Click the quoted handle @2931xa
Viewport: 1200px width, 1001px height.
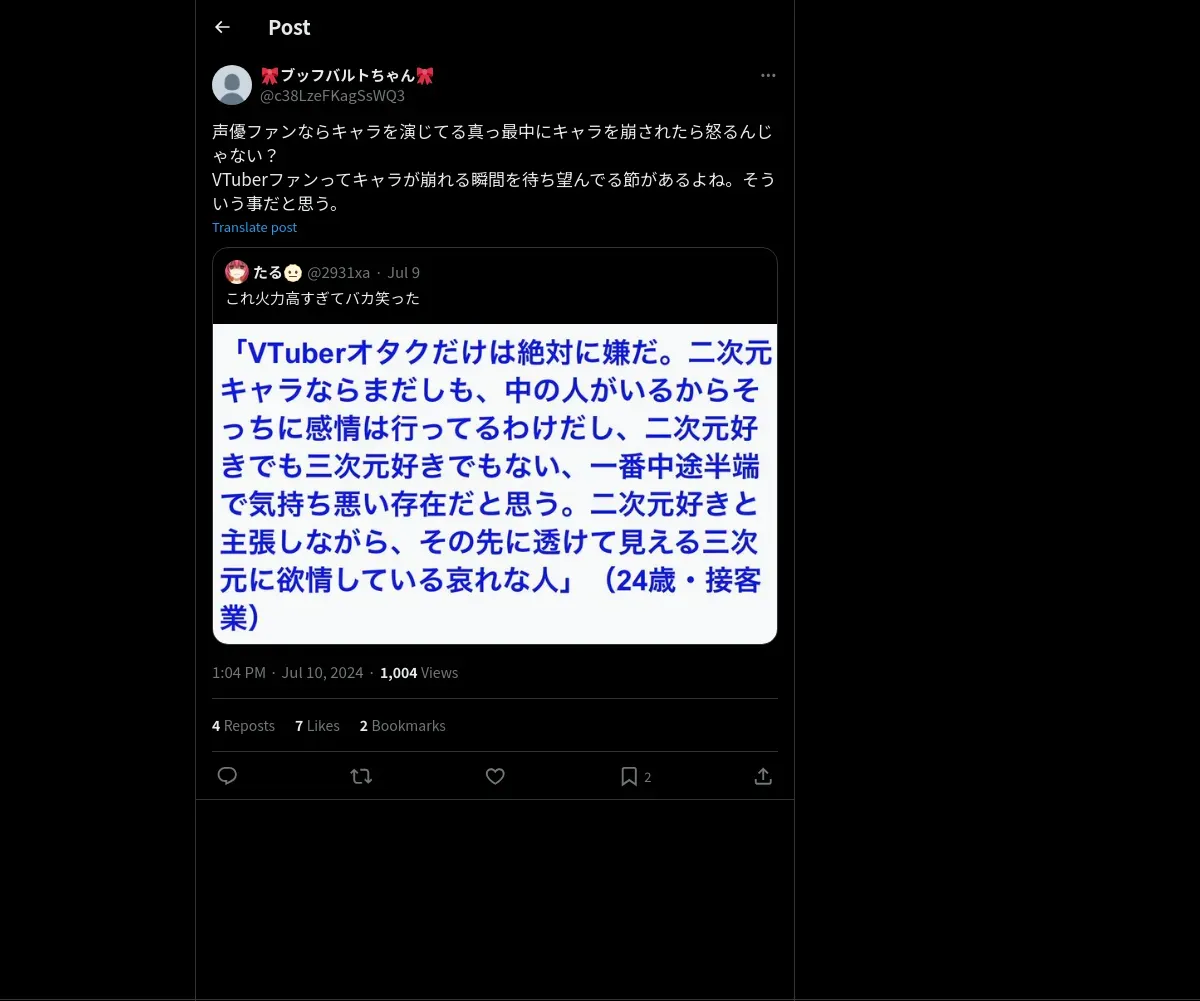tap(338, 272)
